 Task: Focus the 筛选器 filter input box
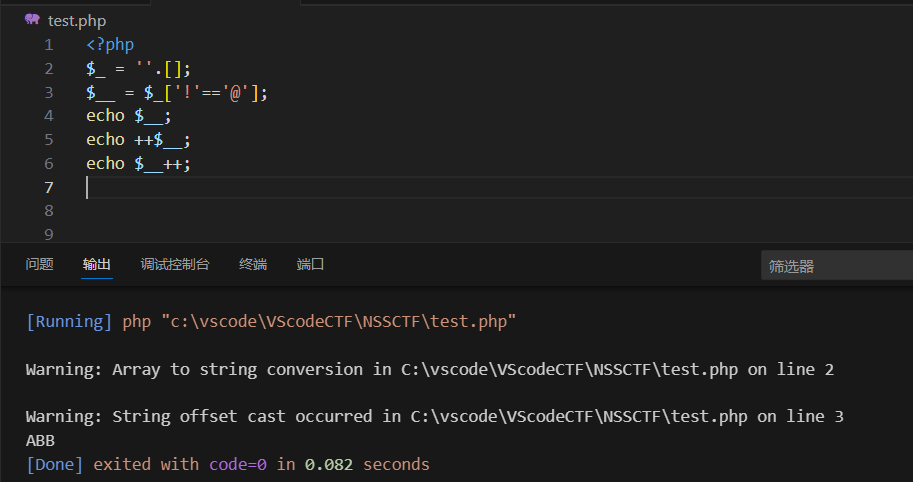(x=835, y=266)
